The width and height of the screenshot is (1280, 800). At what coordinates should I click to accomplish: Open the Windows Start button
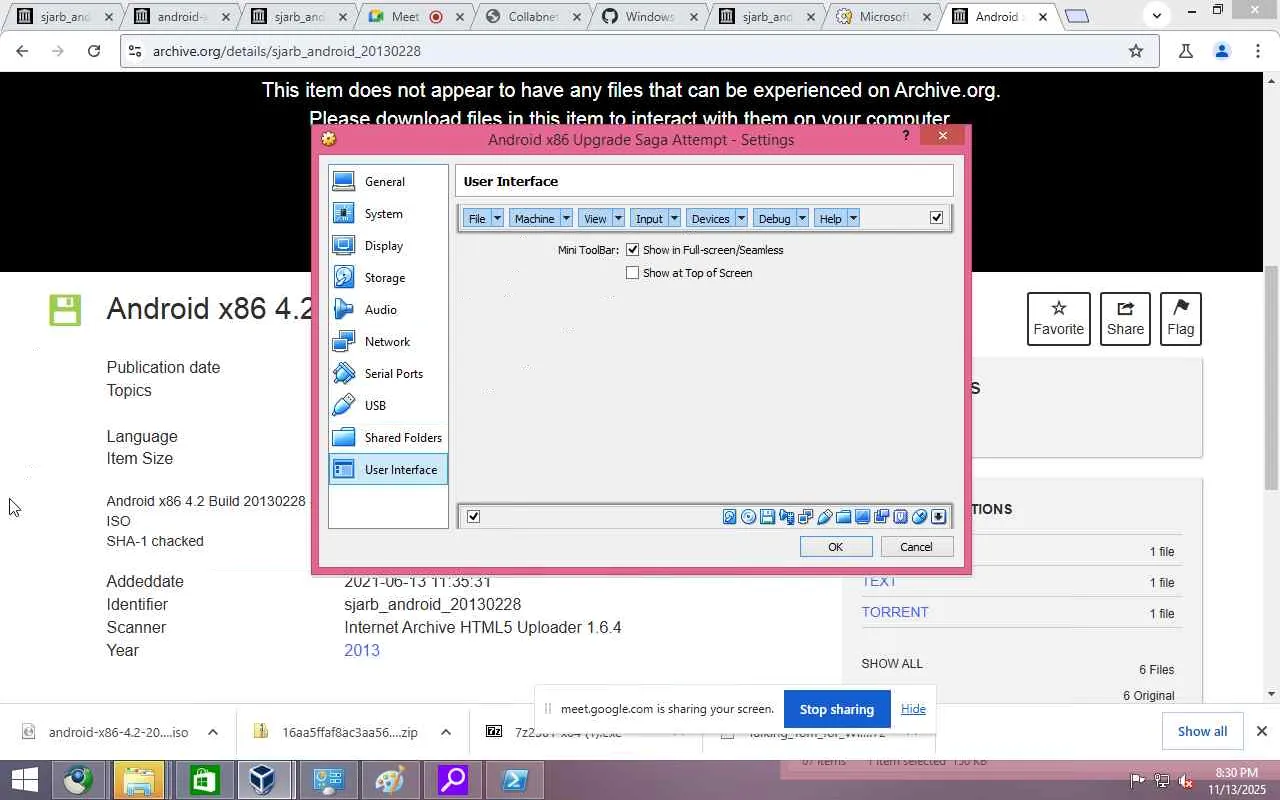[24, 780]
